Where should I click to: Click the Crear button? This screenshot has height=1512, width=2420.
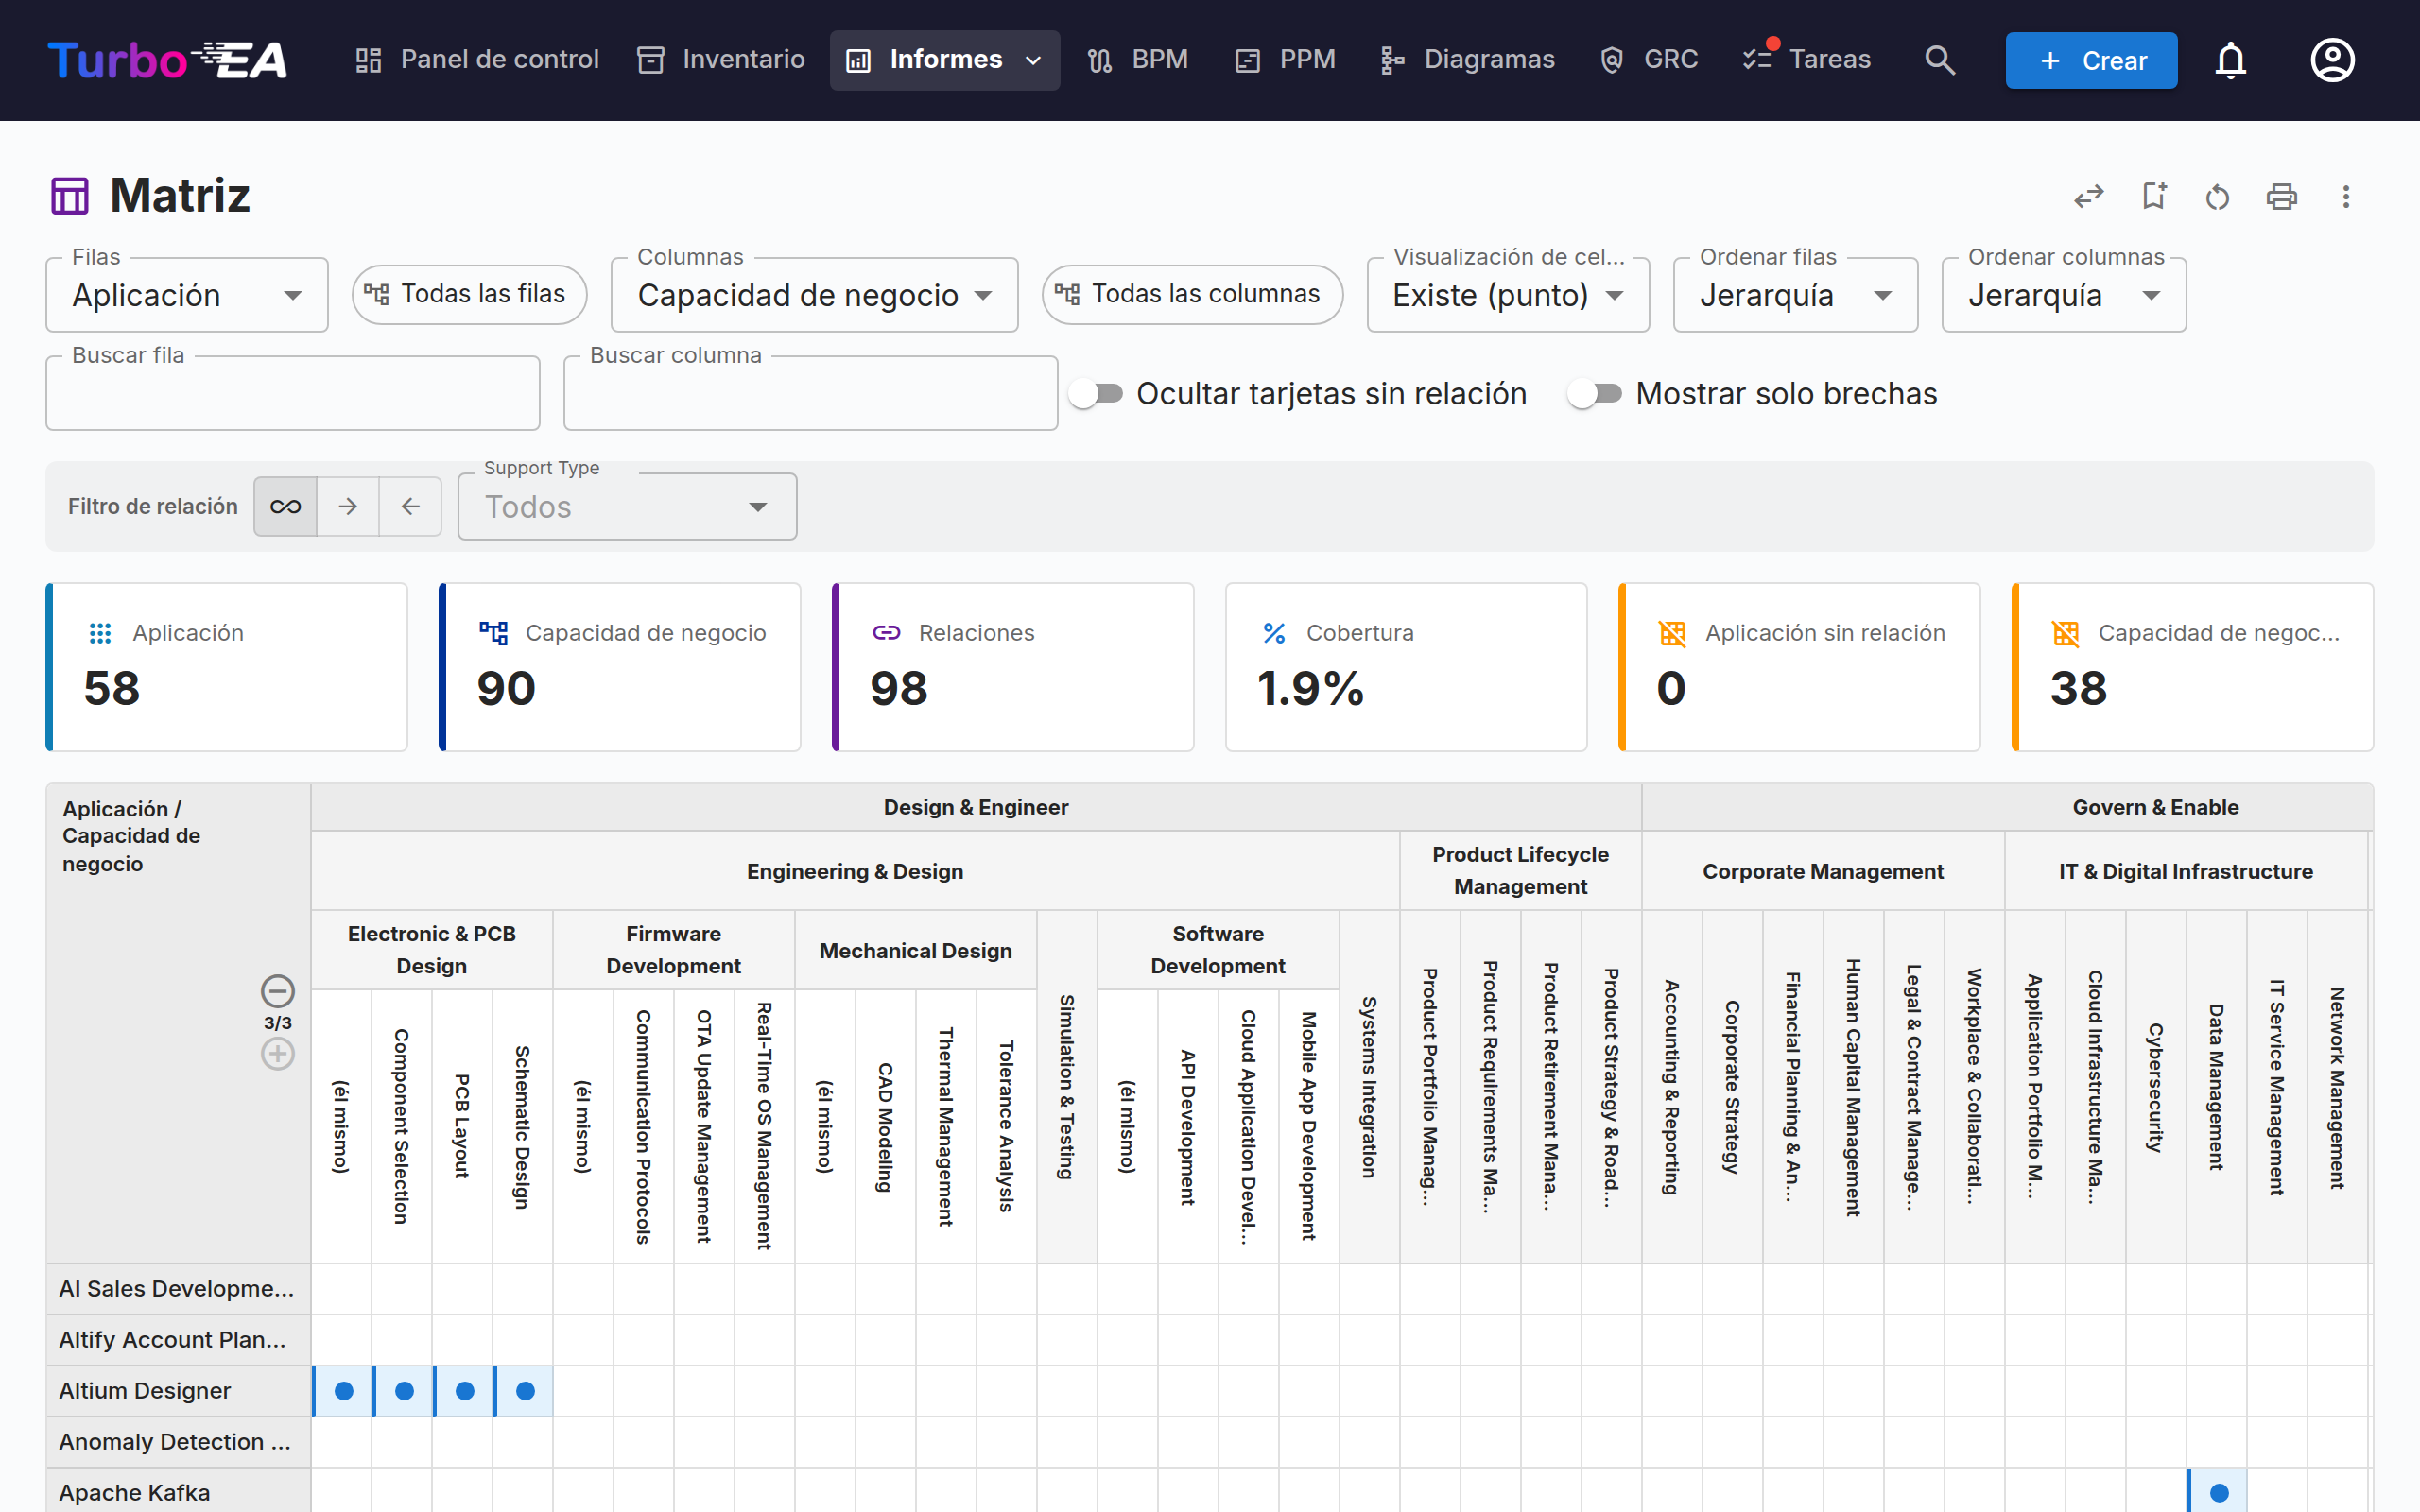pos(2091,60)
